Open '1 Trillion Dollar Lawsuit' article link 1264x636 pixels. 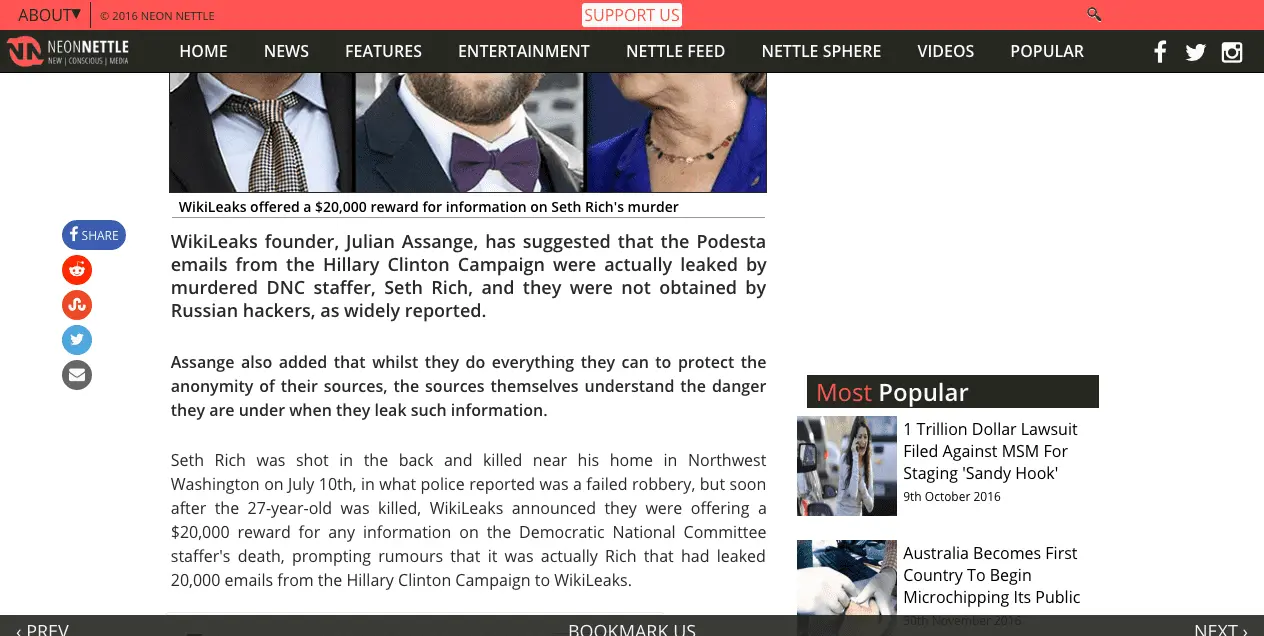point(990,451)
